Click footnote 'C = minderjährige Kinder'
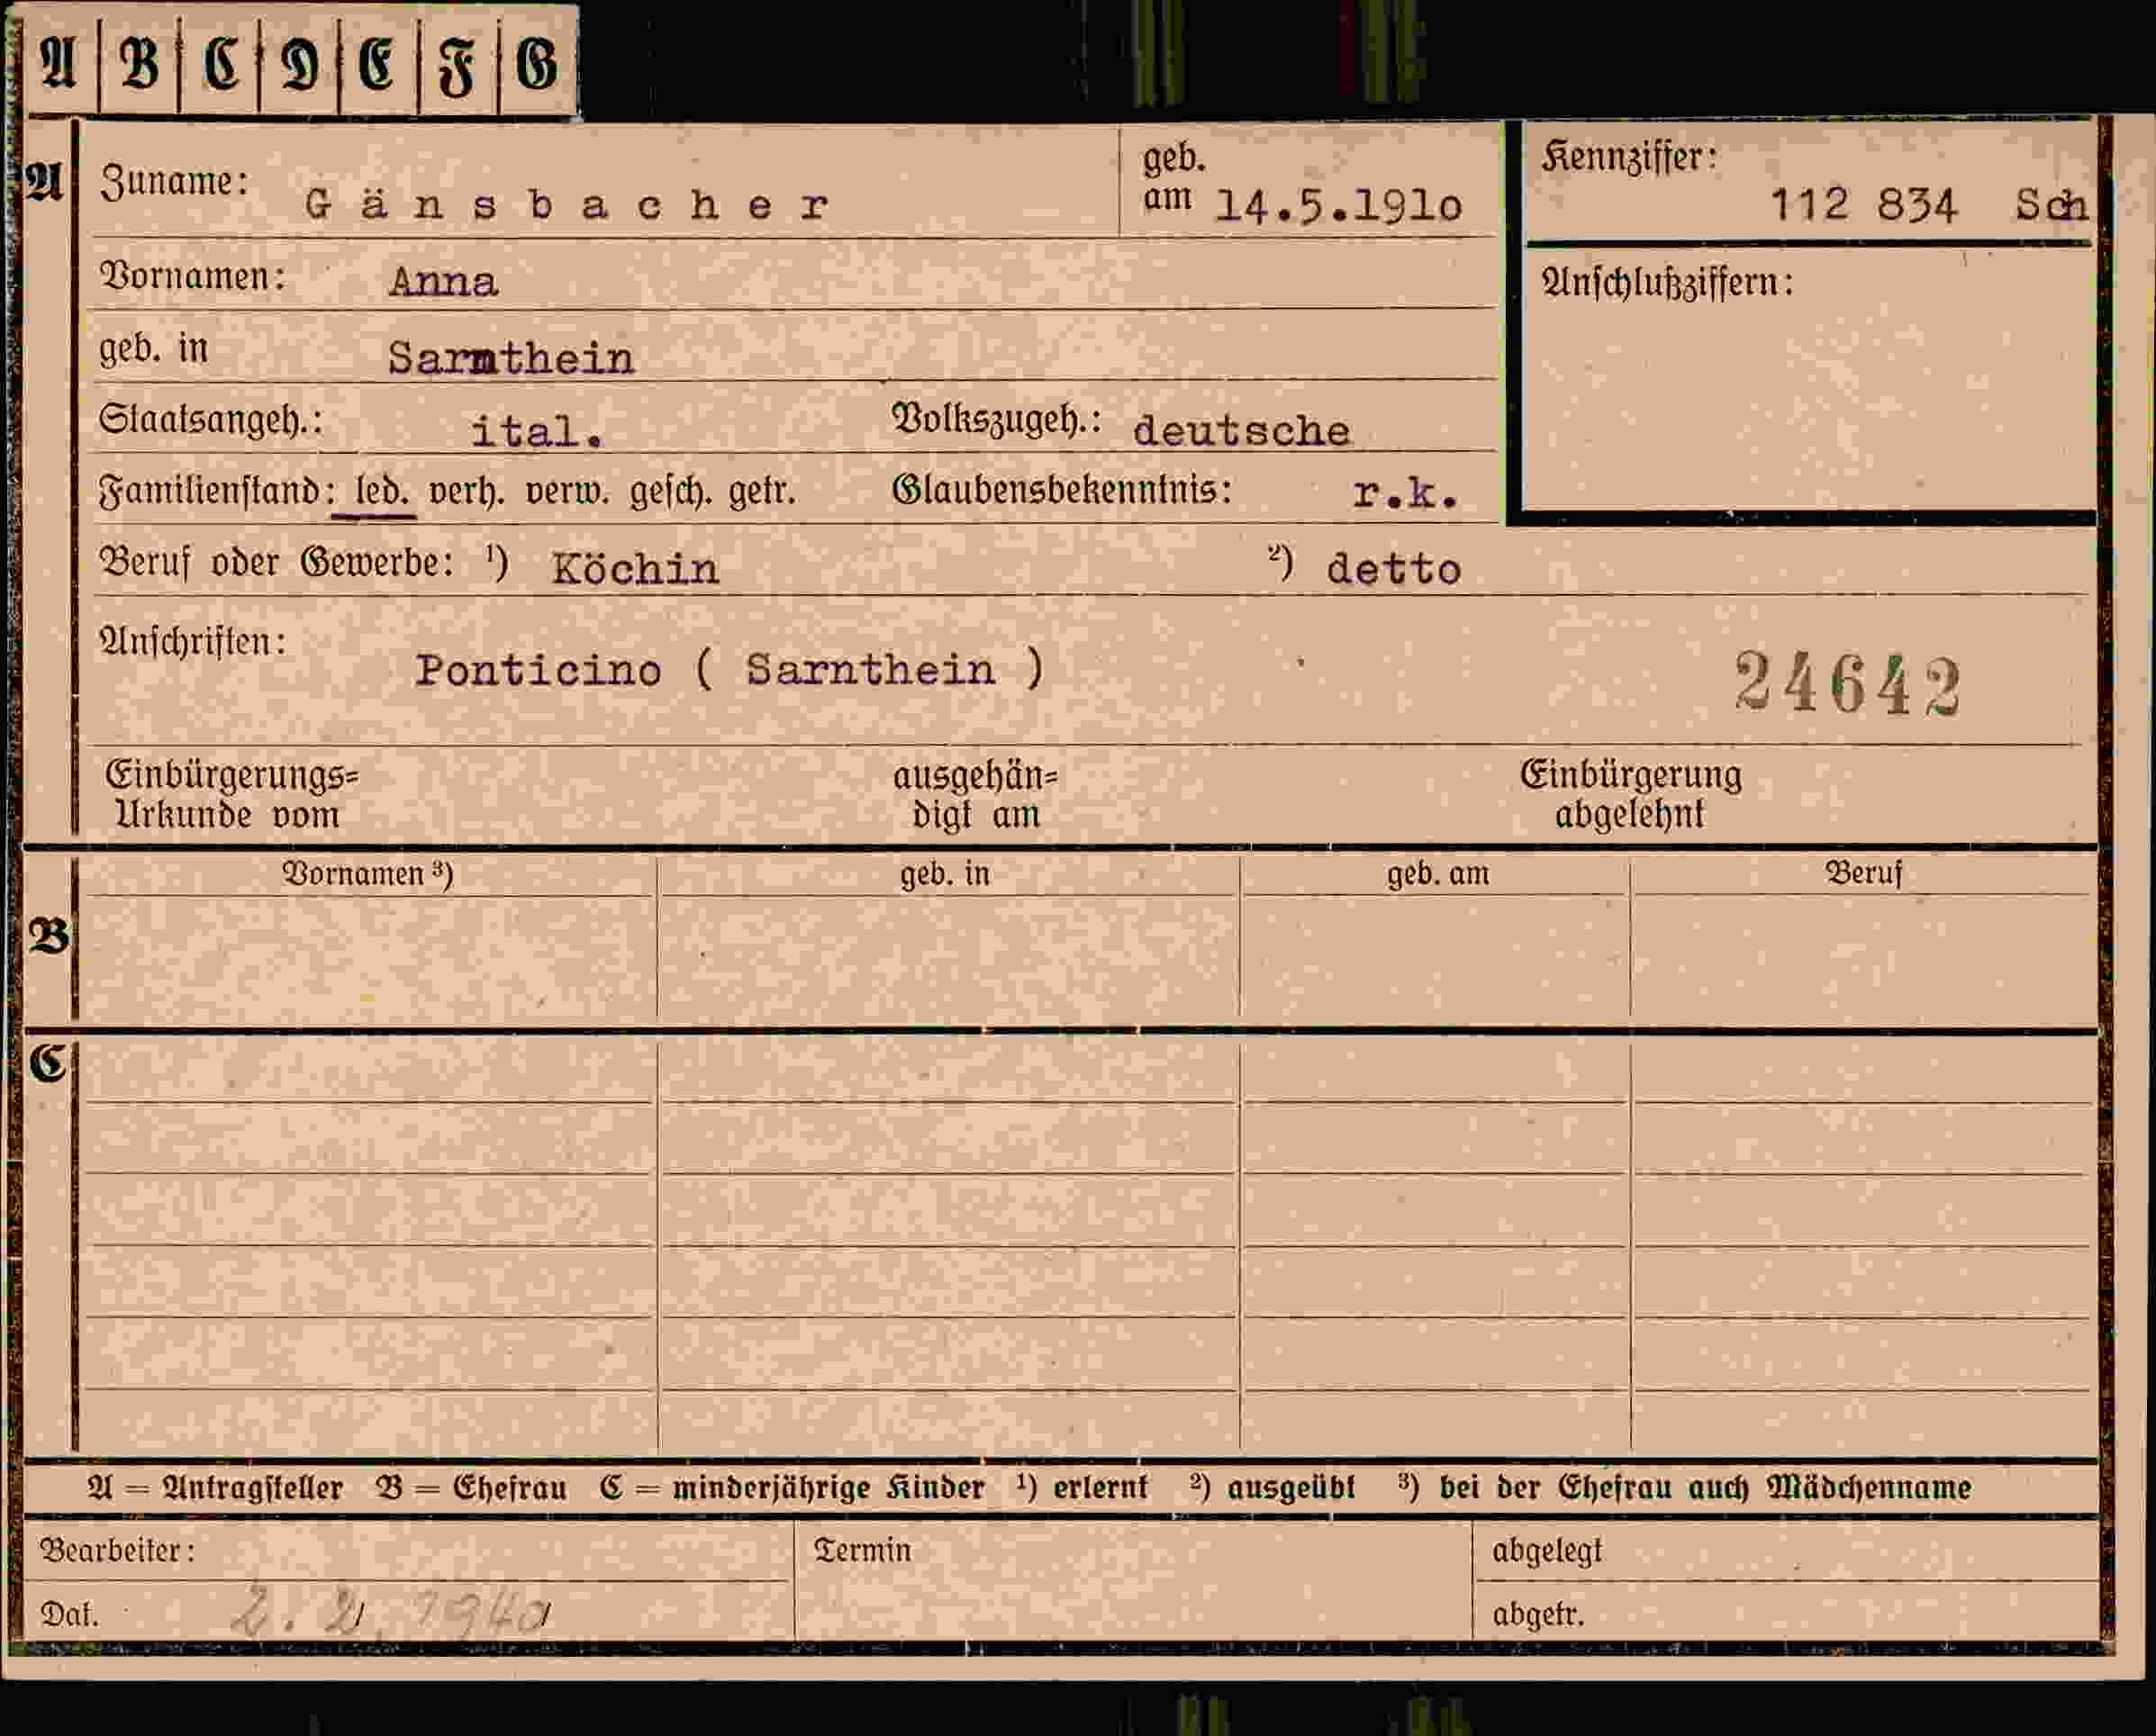 pyautogui.click(x=792, y=1488)
